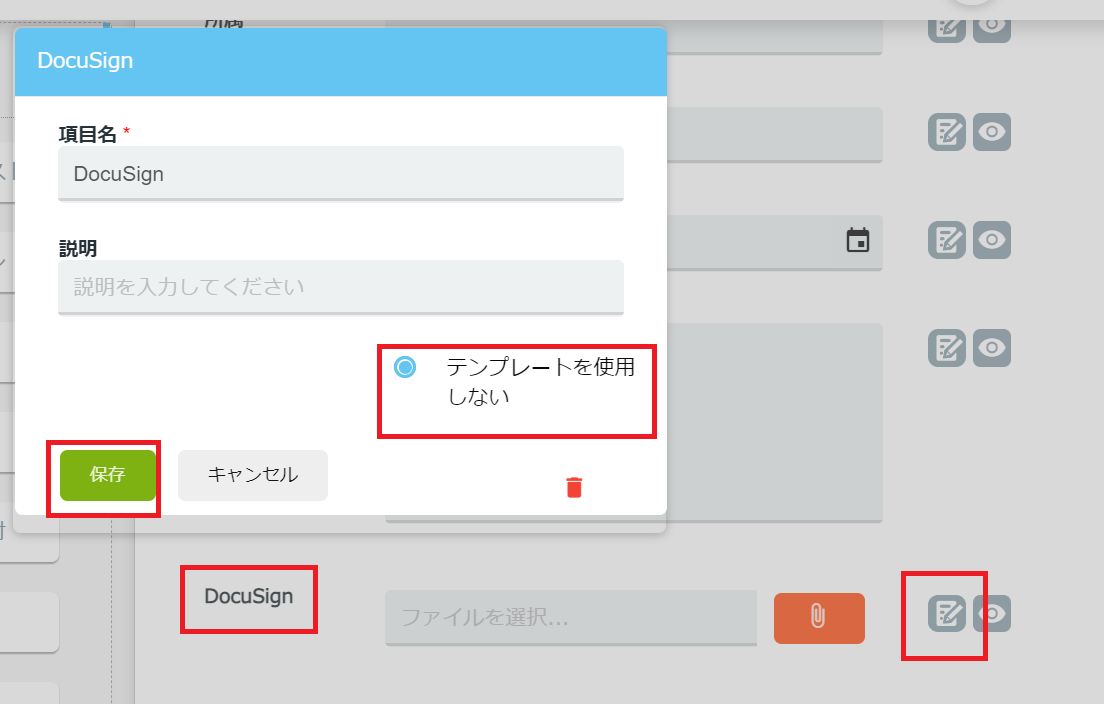Open the edit icon on the row above the date field
This screenshot has height=704, width=1104.
tap(946, 132)
